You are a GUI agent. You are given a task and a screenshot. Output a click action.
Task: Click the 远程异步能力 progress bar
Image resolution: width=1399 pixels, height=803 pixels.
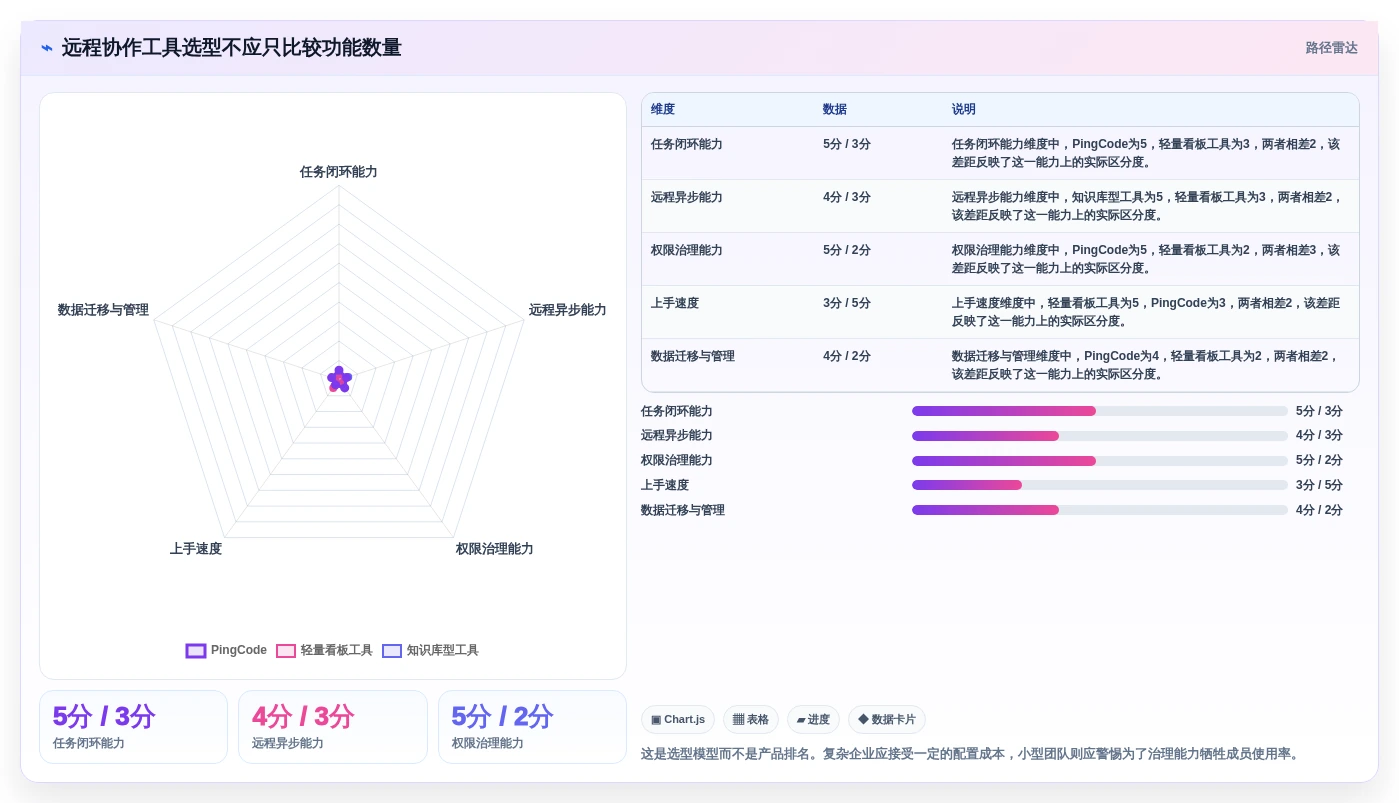[x=1100, y=436]
